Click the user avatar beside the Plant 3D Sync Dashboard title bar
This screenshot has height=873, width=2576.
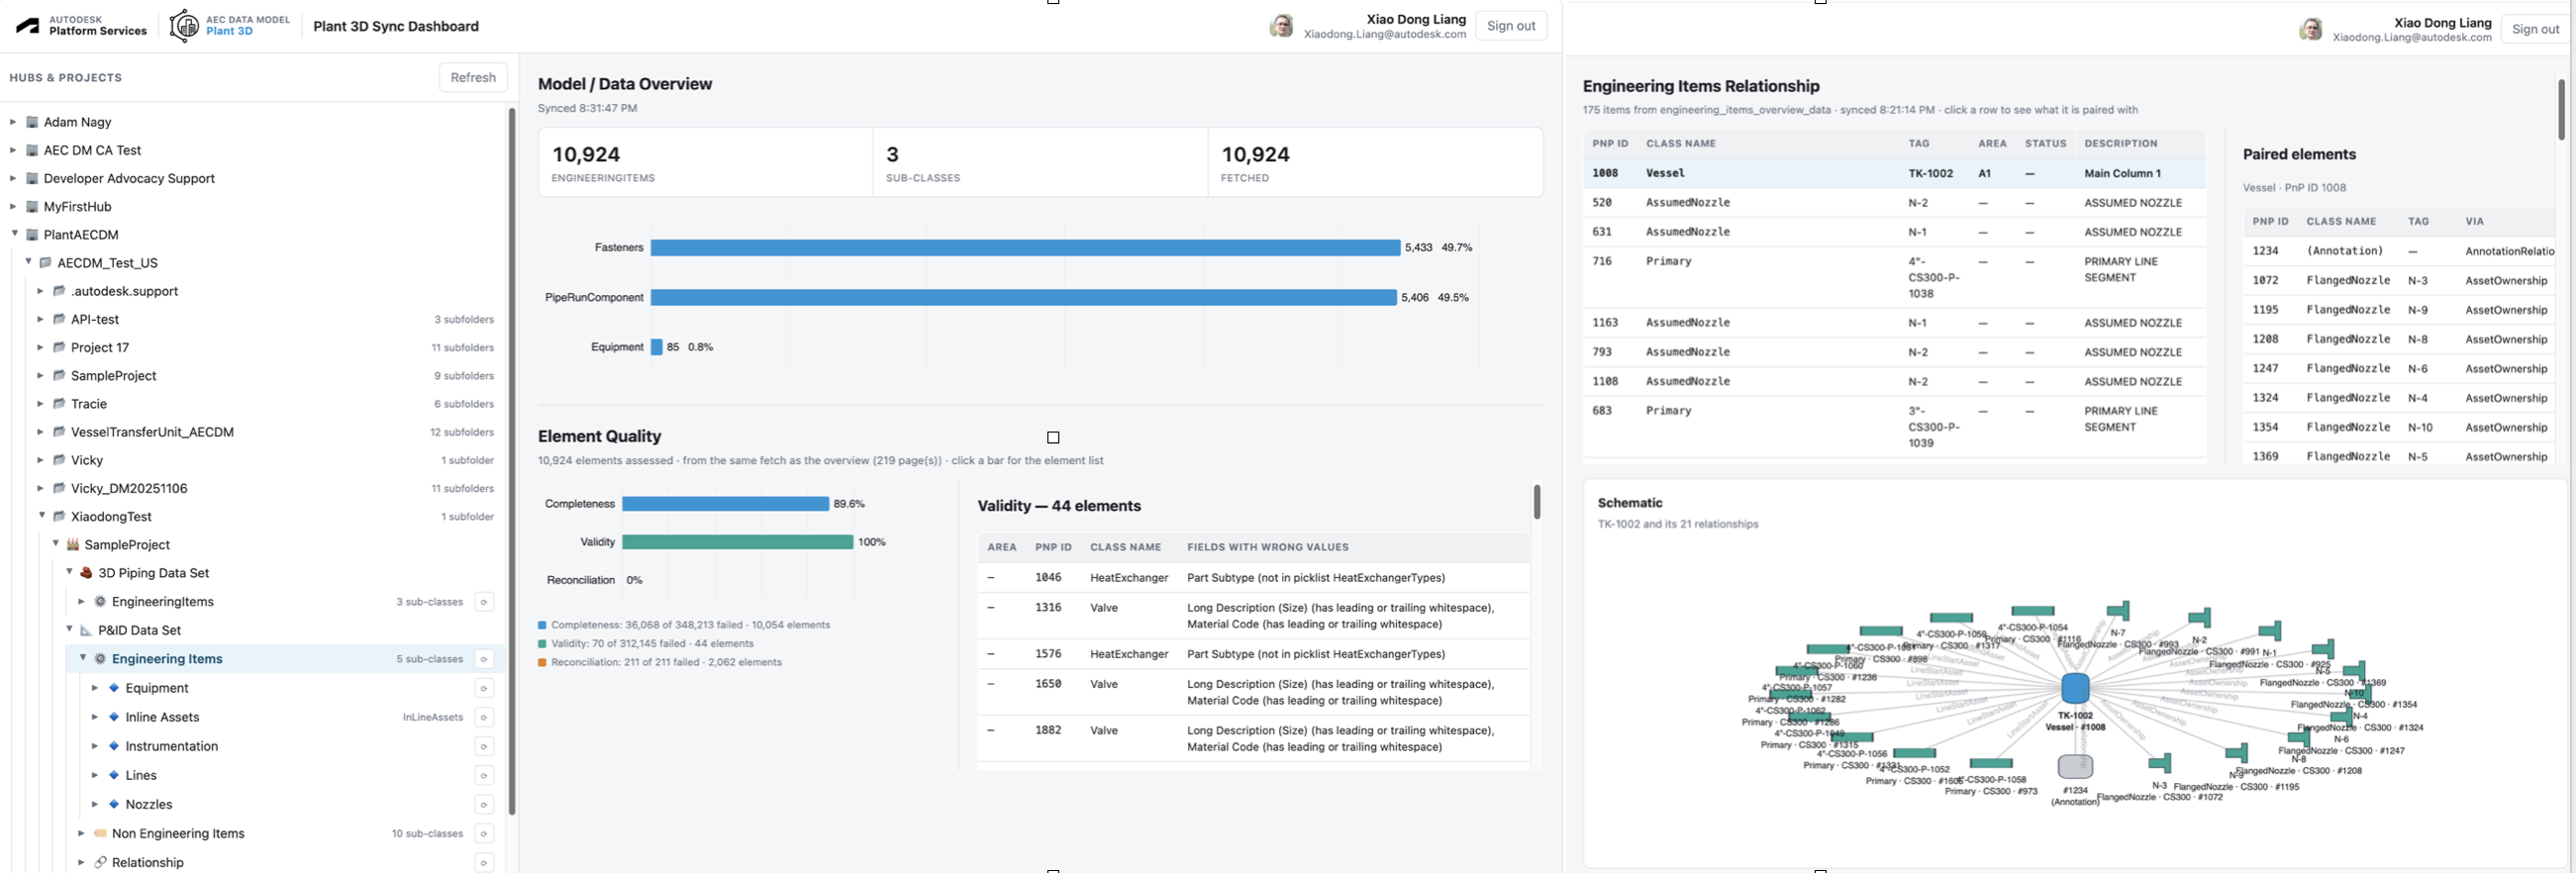[1281, 26]
